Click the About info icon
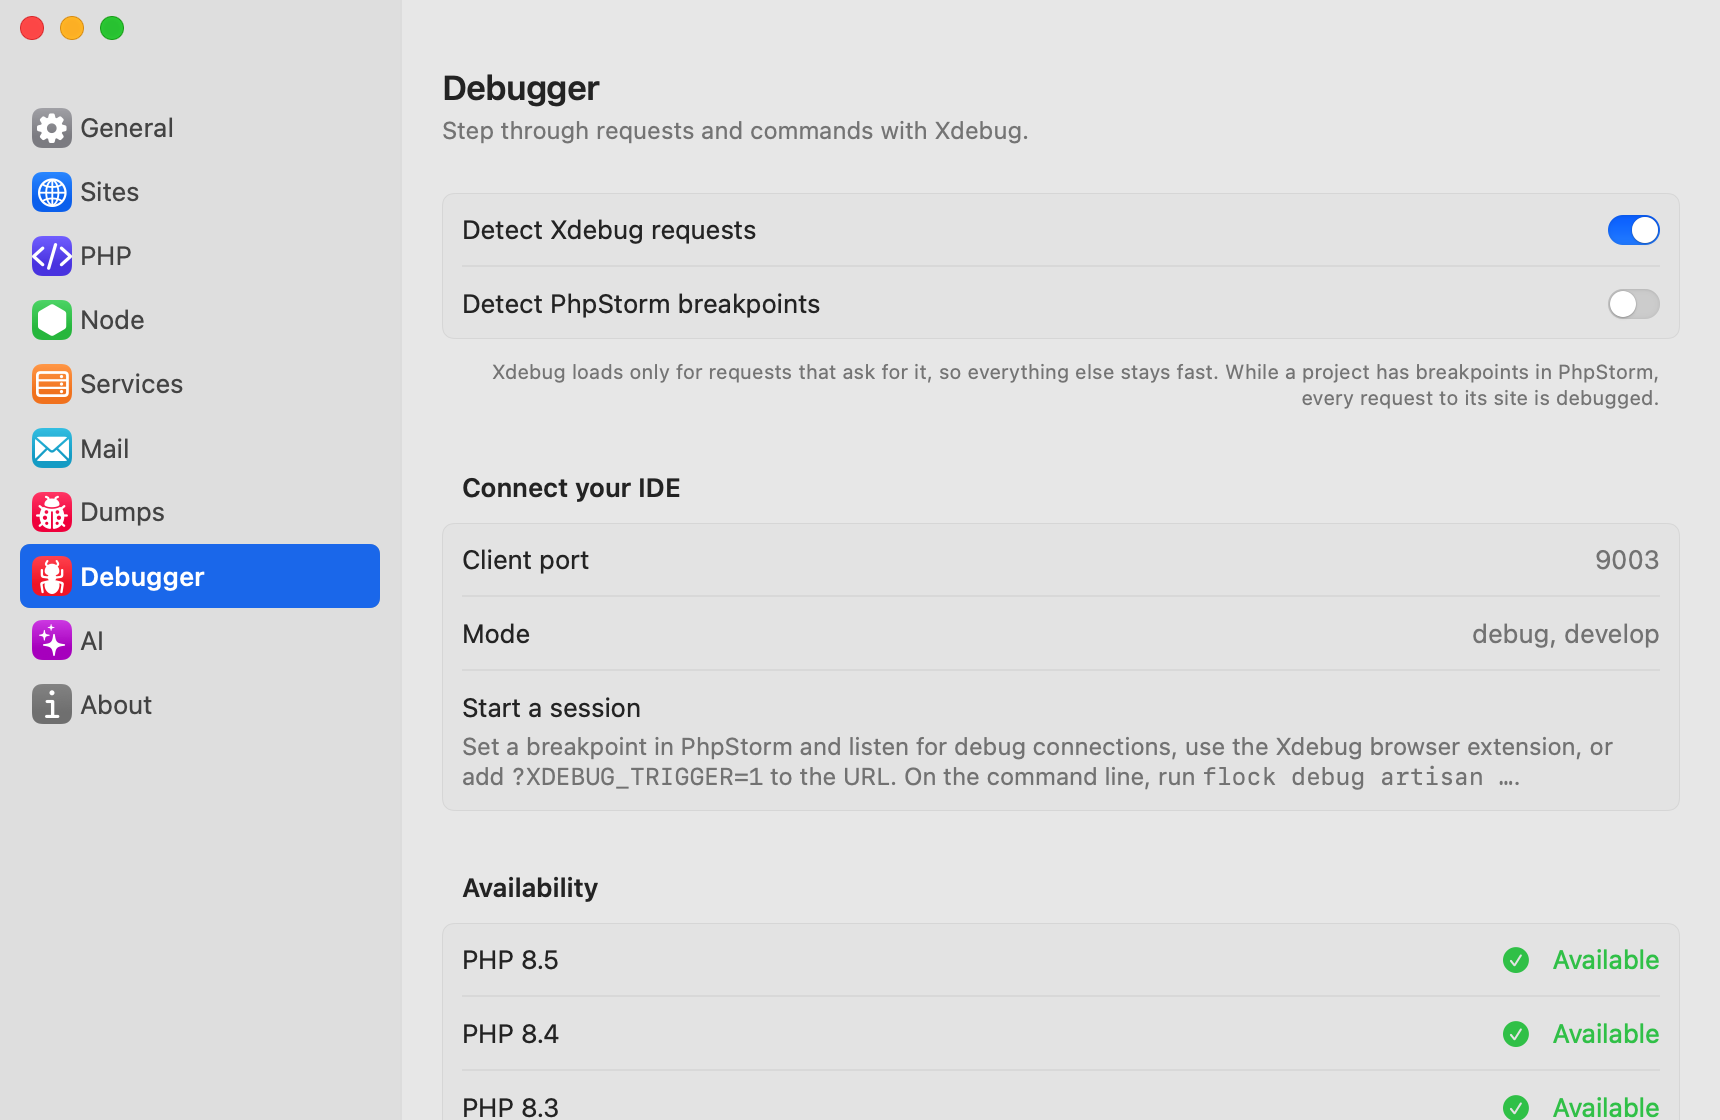 coord(51,704)
